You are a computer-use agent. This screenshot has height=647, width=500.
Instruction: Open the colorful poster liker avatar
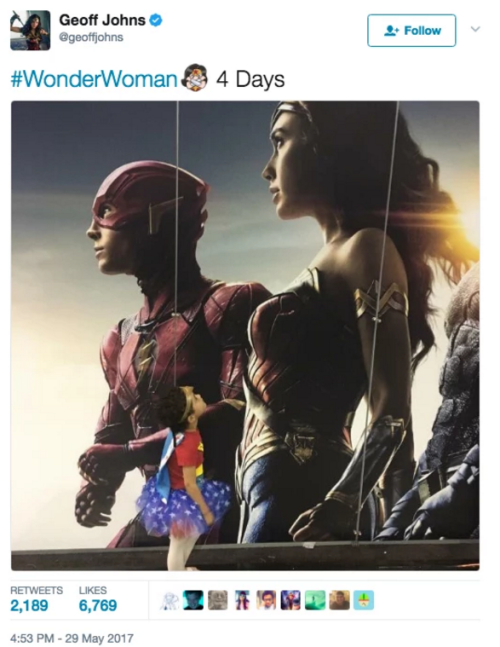(290, 600)
